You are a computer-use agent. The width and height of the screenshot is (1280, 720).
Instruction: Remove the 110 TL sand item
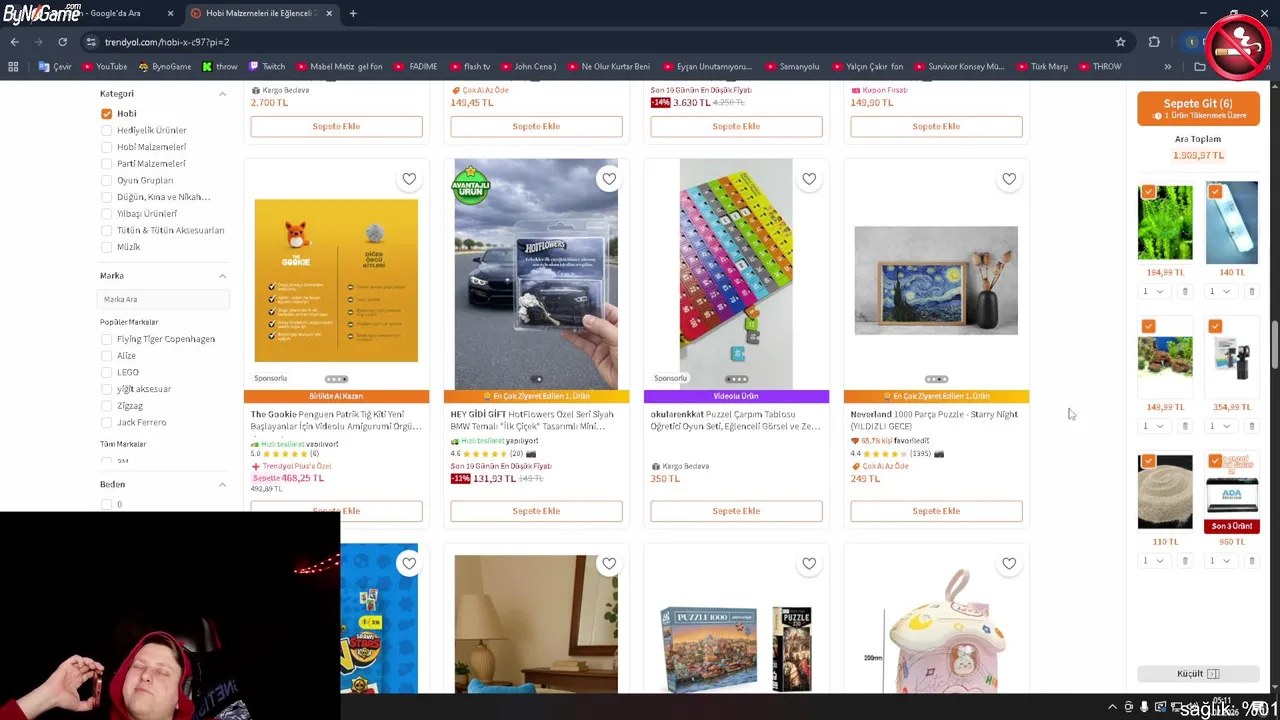(1185, 561)
